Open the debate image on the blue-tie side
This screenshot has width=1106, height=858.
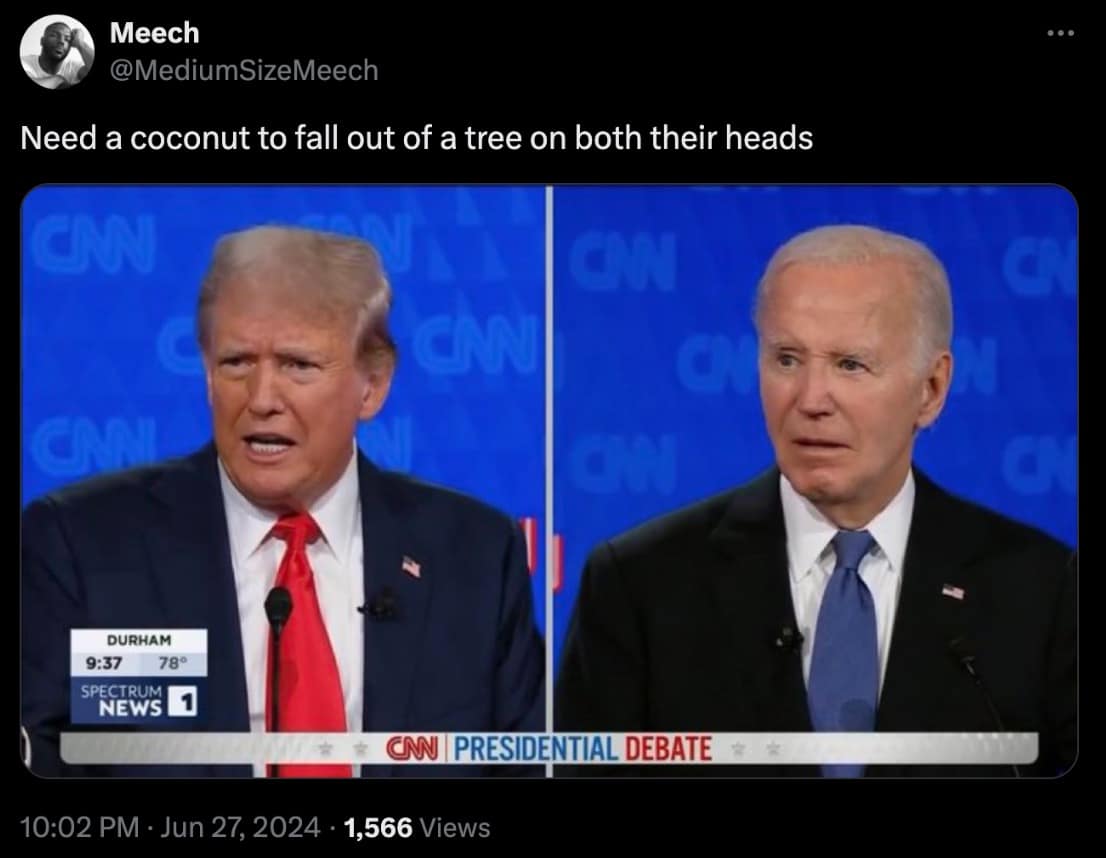point(815,481)
